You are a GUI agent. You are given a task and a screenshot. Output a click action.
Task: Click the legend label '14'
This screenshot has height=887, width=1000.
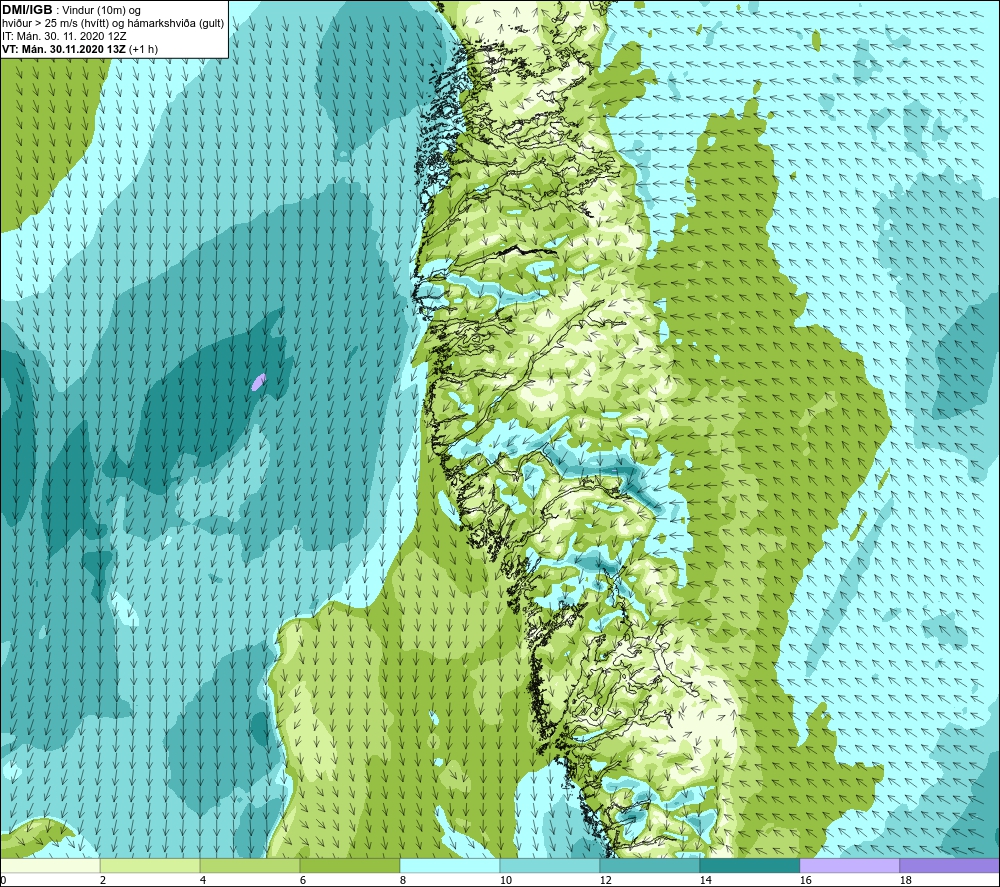(x=705, y=881)
